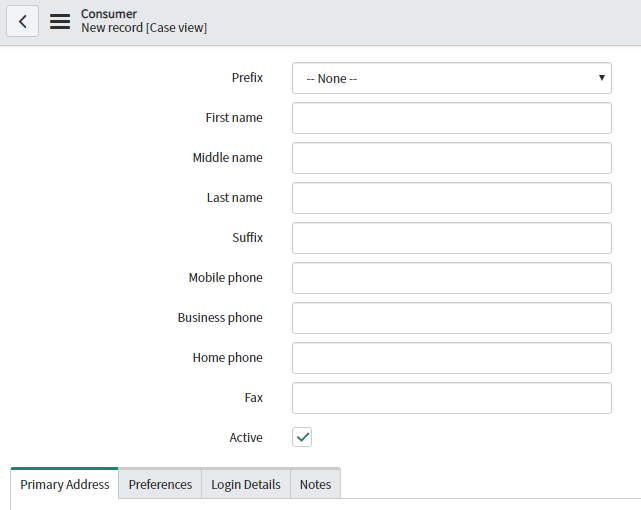
Task: Focus the First name input field
Action: coord(451,118)
